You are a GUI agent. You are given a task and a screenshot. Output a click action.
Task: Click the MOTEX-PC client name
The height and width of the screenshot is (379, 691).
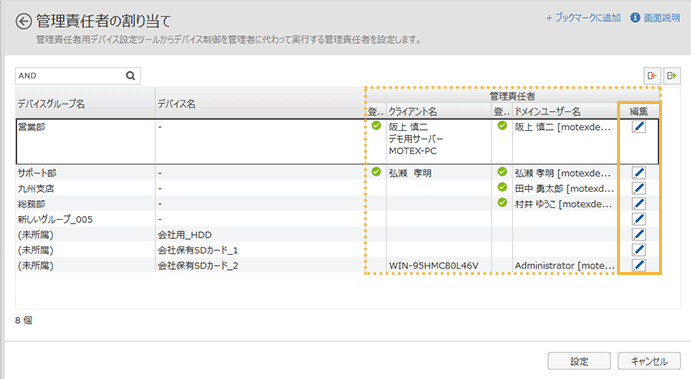click(x=412, y=151)
